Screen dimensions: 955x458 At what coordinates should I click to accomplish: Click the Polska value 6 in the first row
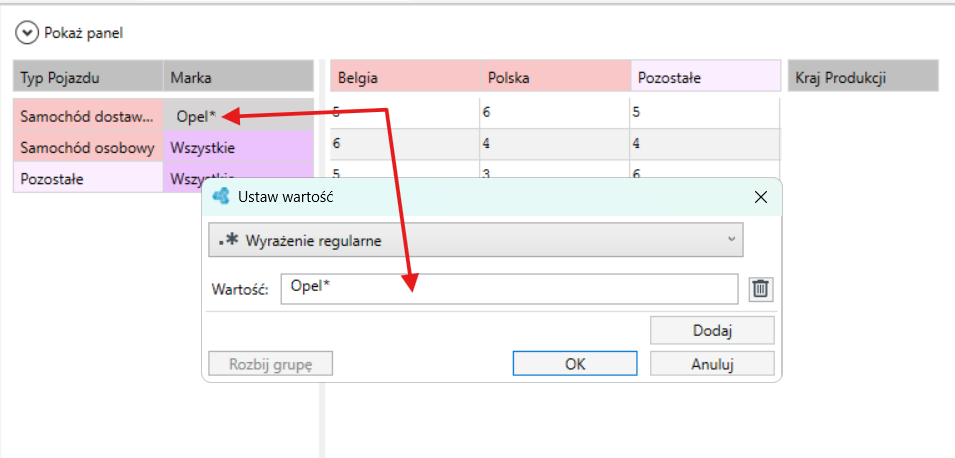555,113
